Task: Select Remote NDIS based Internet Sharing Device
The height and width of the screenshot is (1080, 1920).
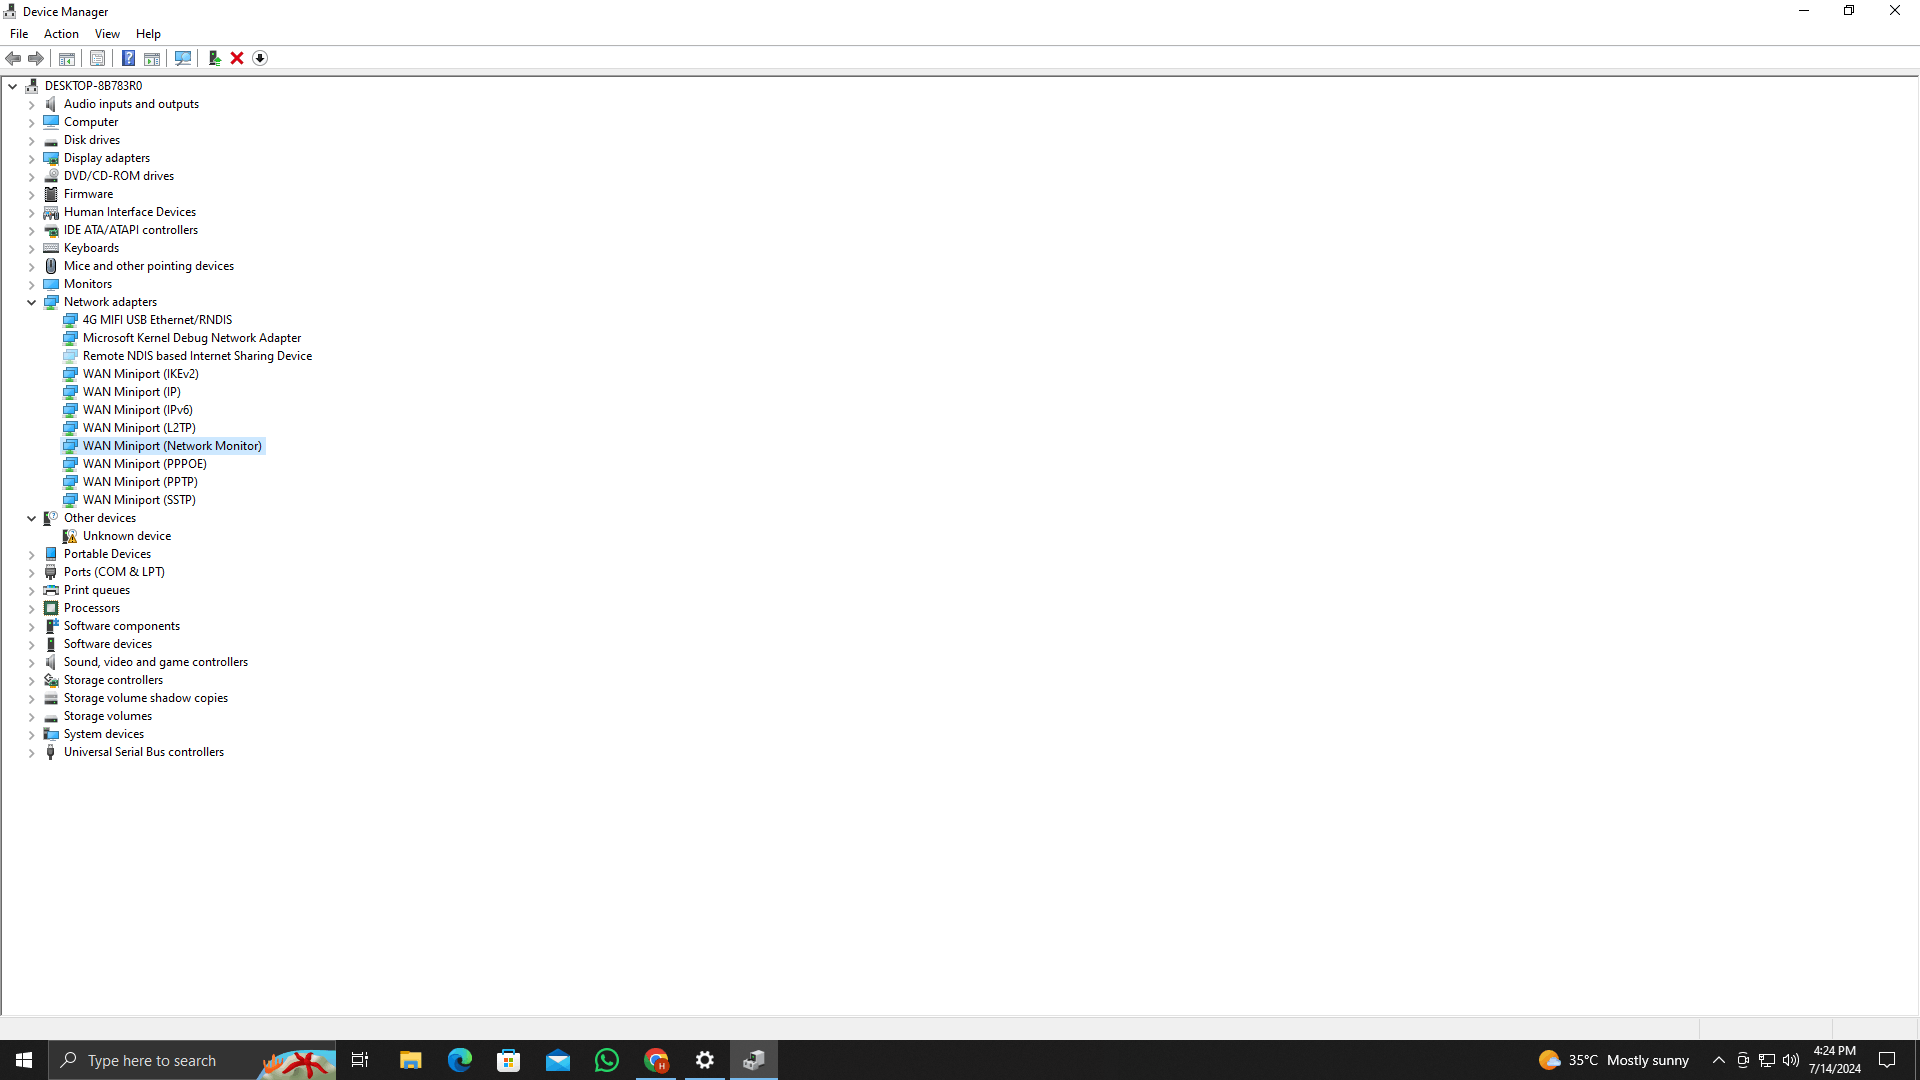Action: (197, 356)
